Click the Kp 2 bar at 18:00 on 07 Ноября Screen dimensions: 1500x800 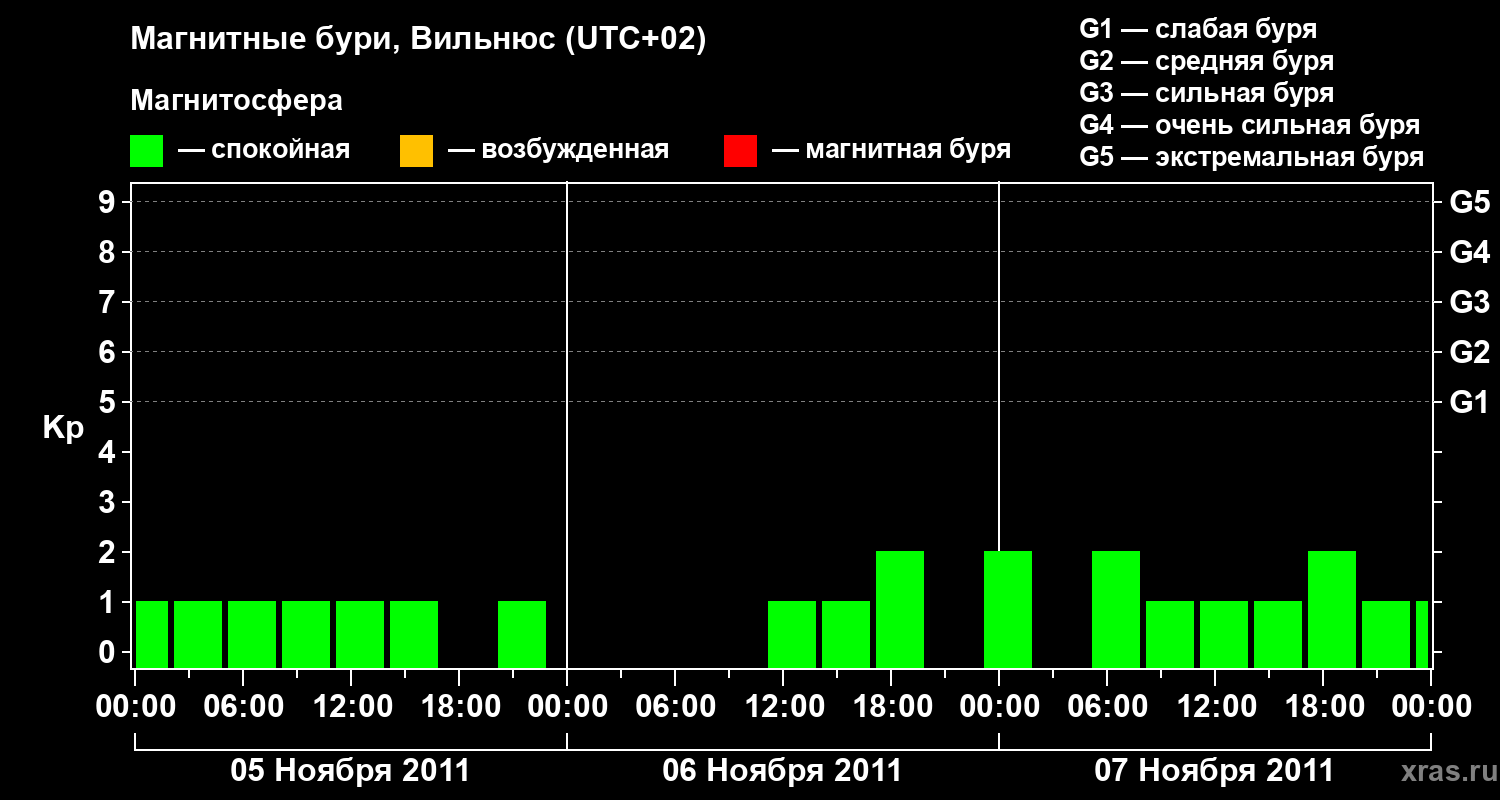(x=1332, y=609)
